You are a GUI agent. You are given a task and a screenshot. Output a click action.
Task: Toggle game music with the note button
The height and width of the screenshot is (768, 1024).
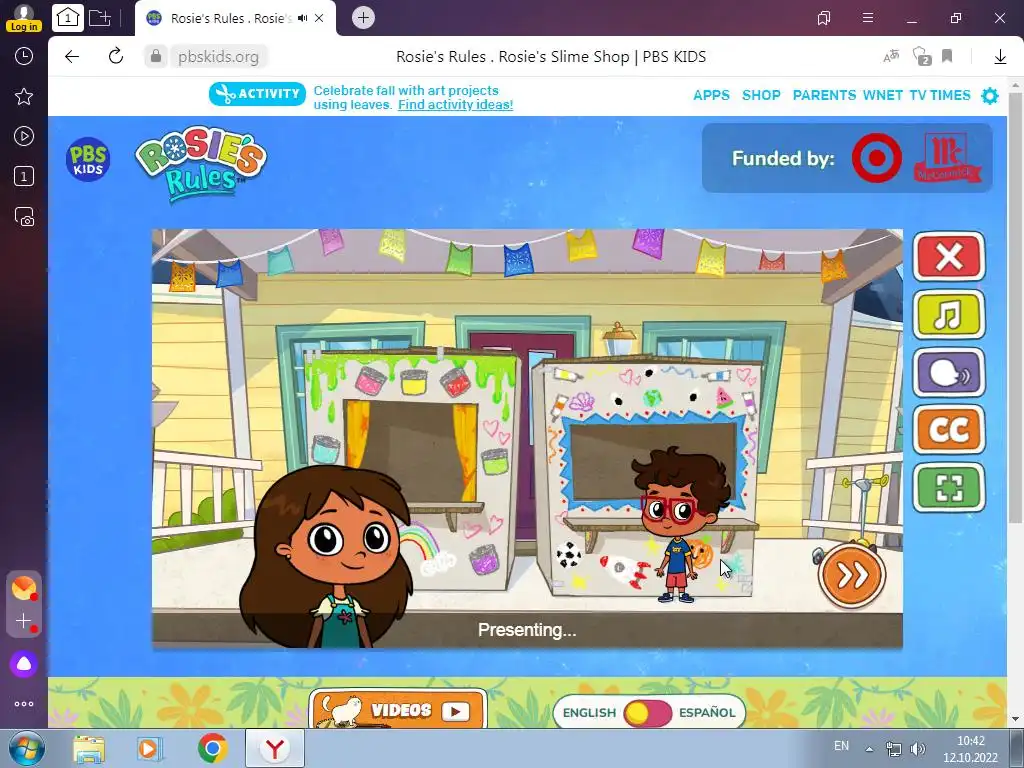(948, 315)
